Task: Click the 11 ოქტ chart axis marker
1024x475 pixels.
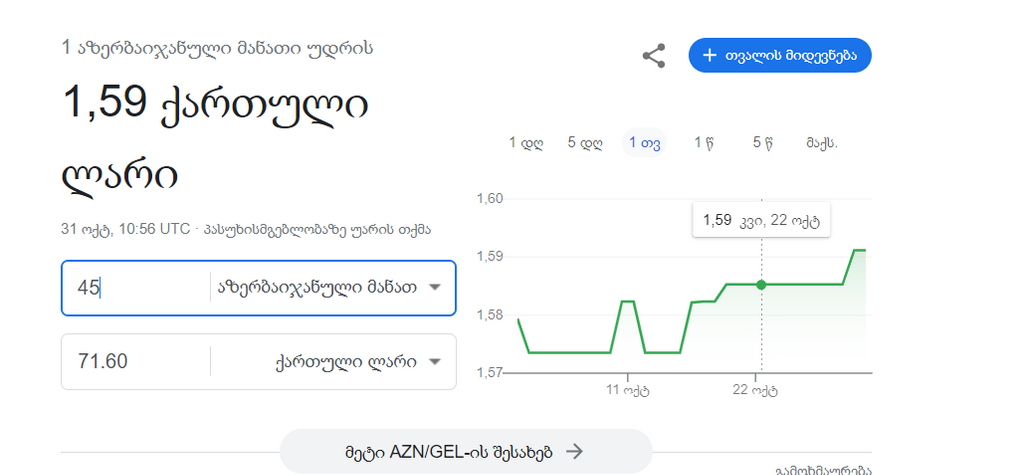Action: pos(628,390)
